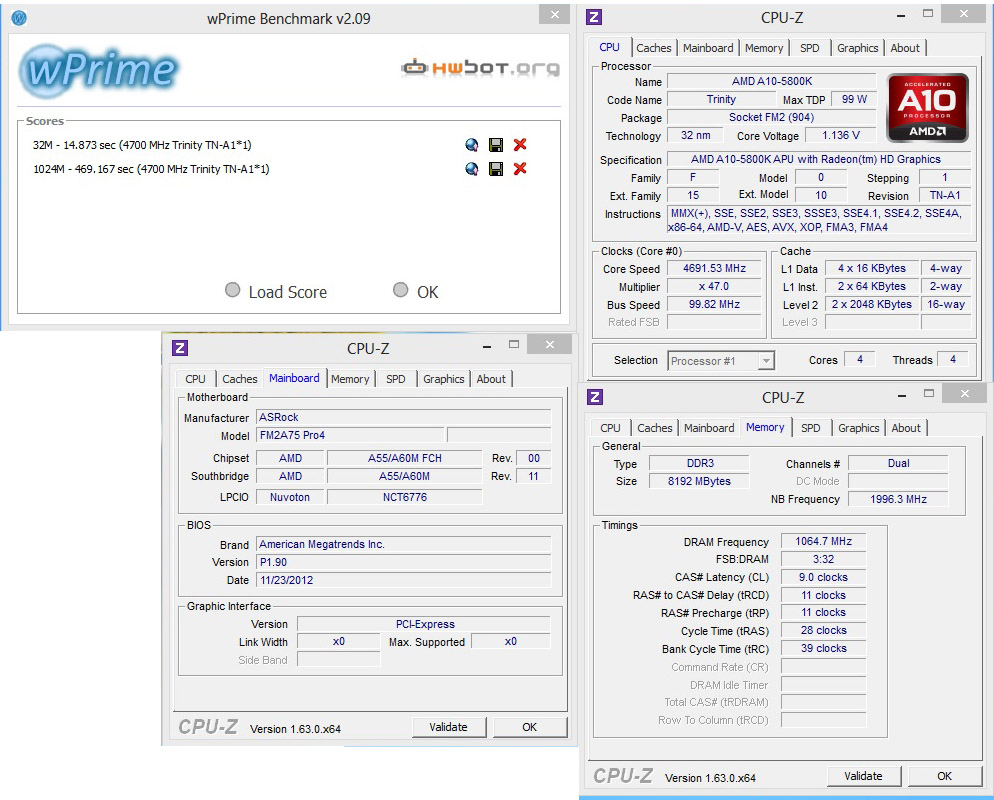
Task: Open SPD tab in the Memory window
Action: 811,429
